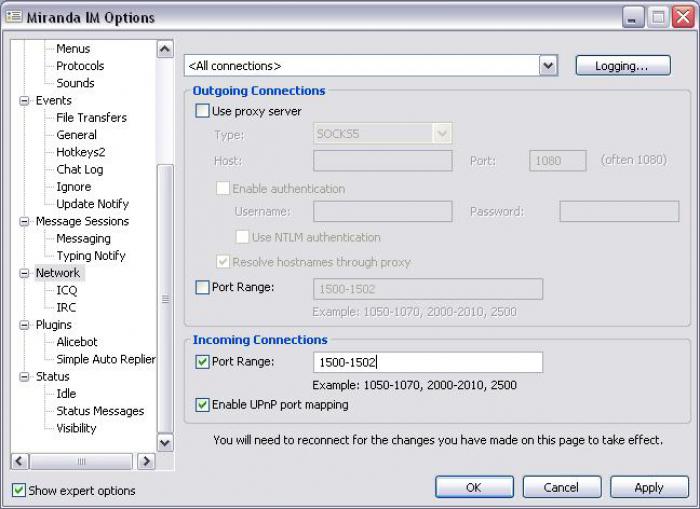This screenshot has width=700, height=509.
Task: Select General under Events
Action: (x=76, y=135)
